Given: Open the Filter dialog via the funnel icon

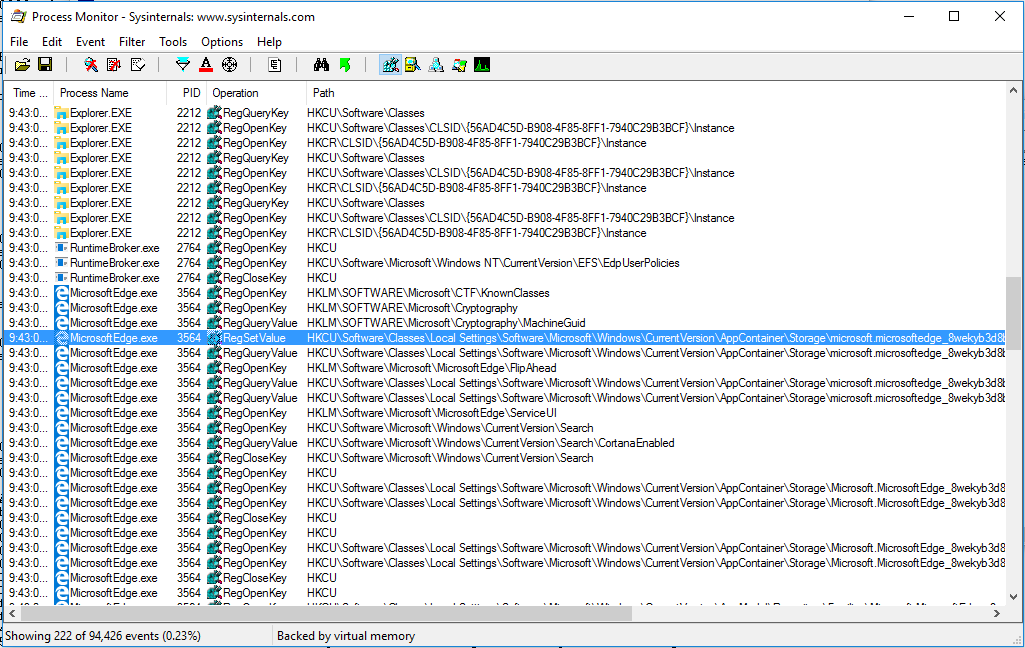Looking at the screenshot, I should [183, 65].
